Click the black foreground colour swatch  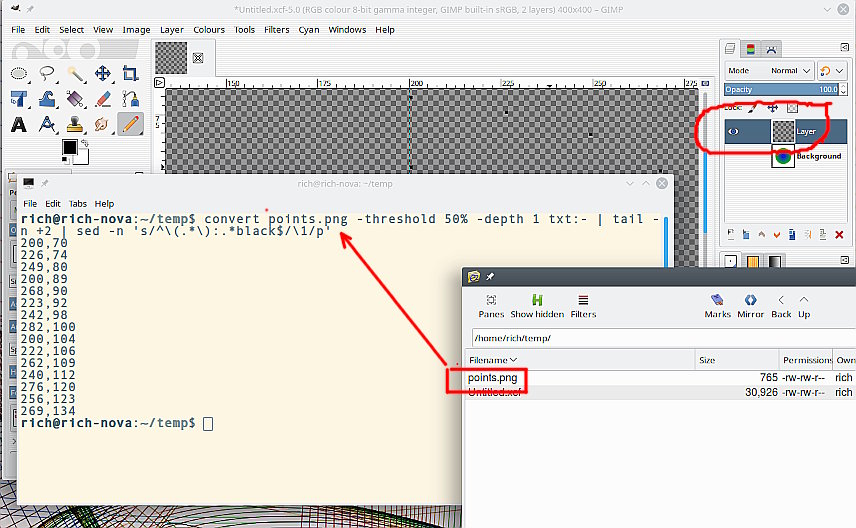click(x=69, y=147)
